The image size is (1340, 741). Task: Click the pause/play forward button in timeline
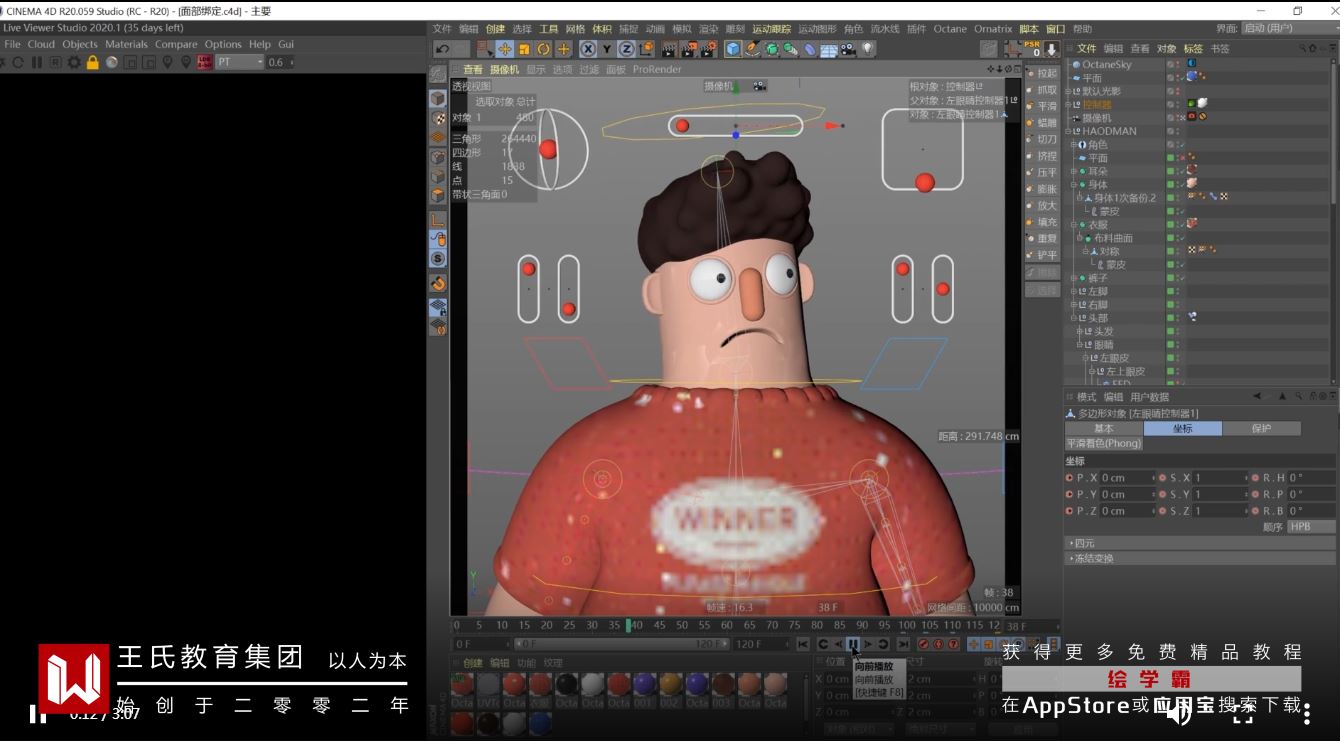pyautogui.click(x=853, y=645)
